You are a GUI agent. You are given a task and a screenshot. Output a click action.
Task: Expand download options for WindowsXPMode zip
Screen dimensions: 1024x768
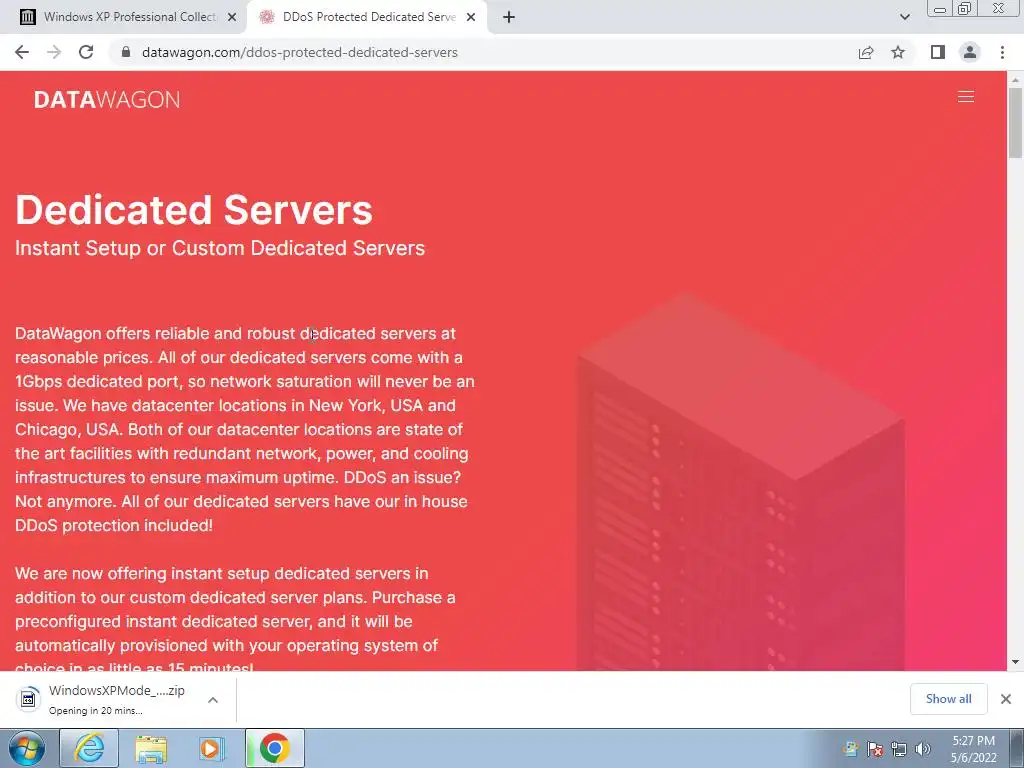(213, 699)
